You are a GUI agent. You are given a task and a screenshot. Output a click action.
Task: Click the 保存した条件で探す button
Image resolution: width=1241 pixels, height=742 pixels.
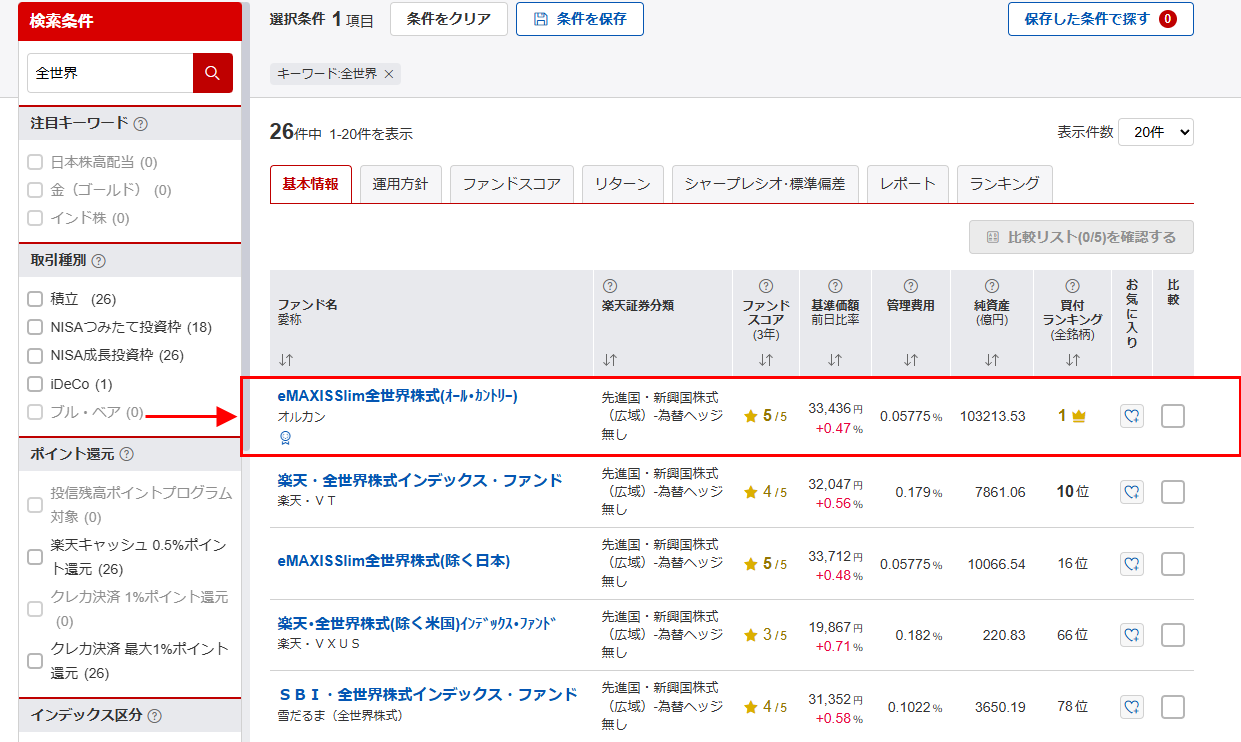click(x=1100, y=19)
